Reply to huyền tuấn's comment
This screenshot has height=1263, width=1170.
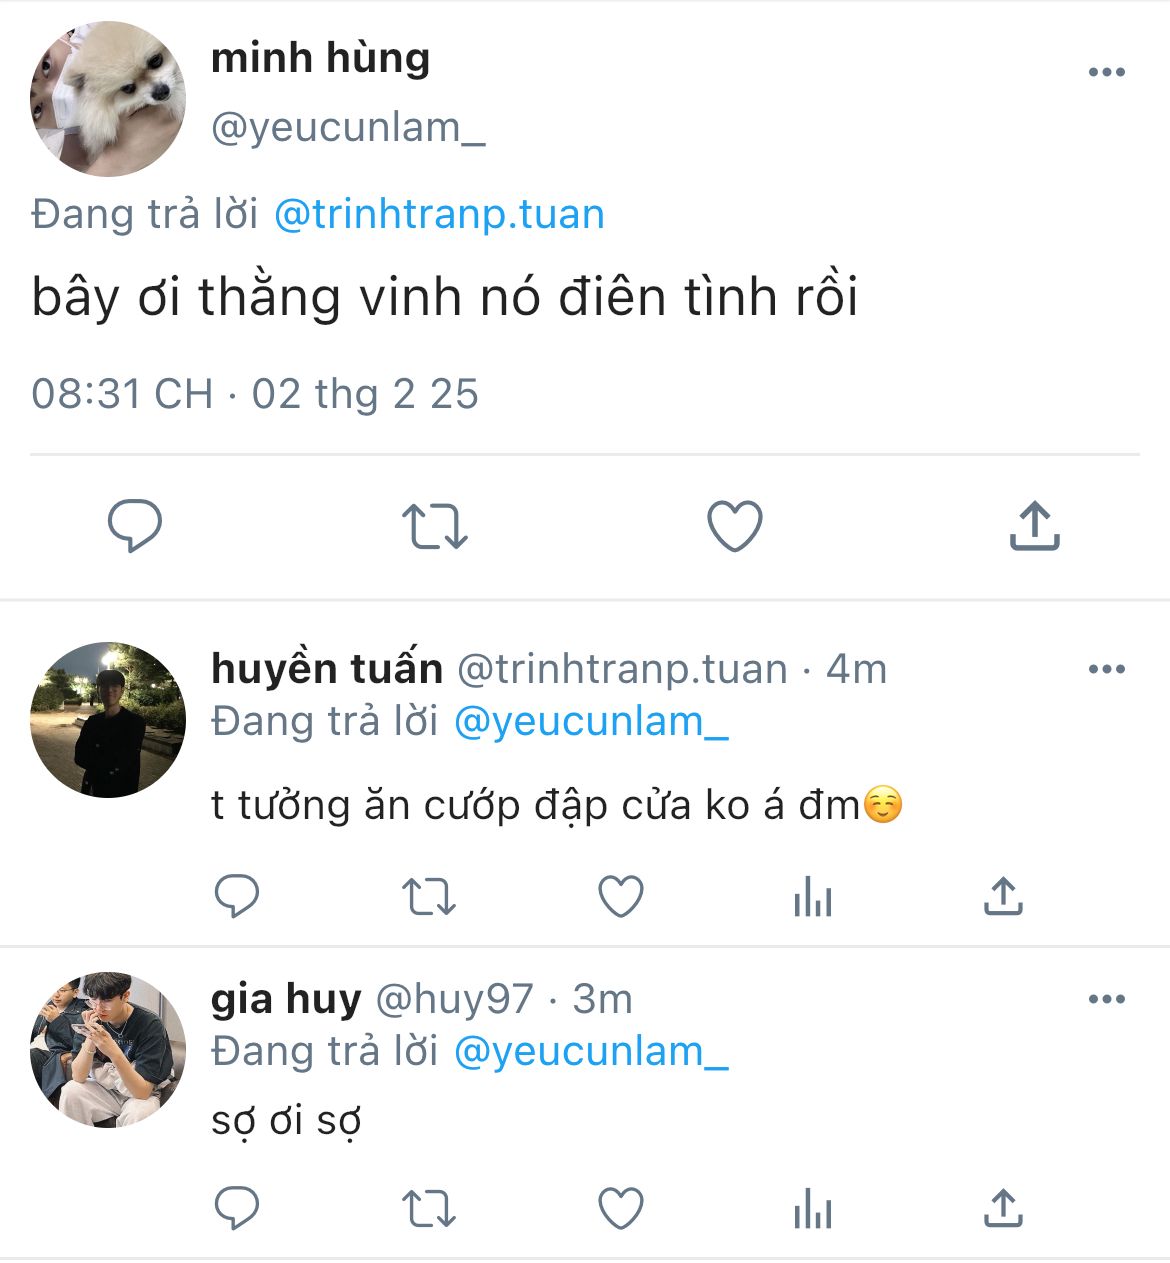[237, 896]
